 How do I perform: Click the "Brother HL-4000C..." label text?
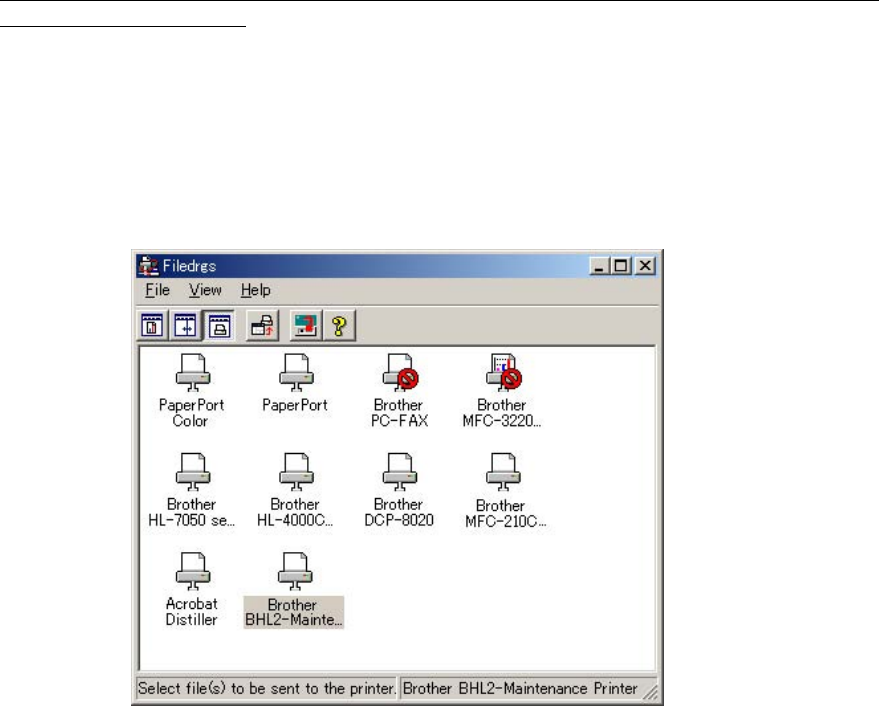[x=295, y=513]
